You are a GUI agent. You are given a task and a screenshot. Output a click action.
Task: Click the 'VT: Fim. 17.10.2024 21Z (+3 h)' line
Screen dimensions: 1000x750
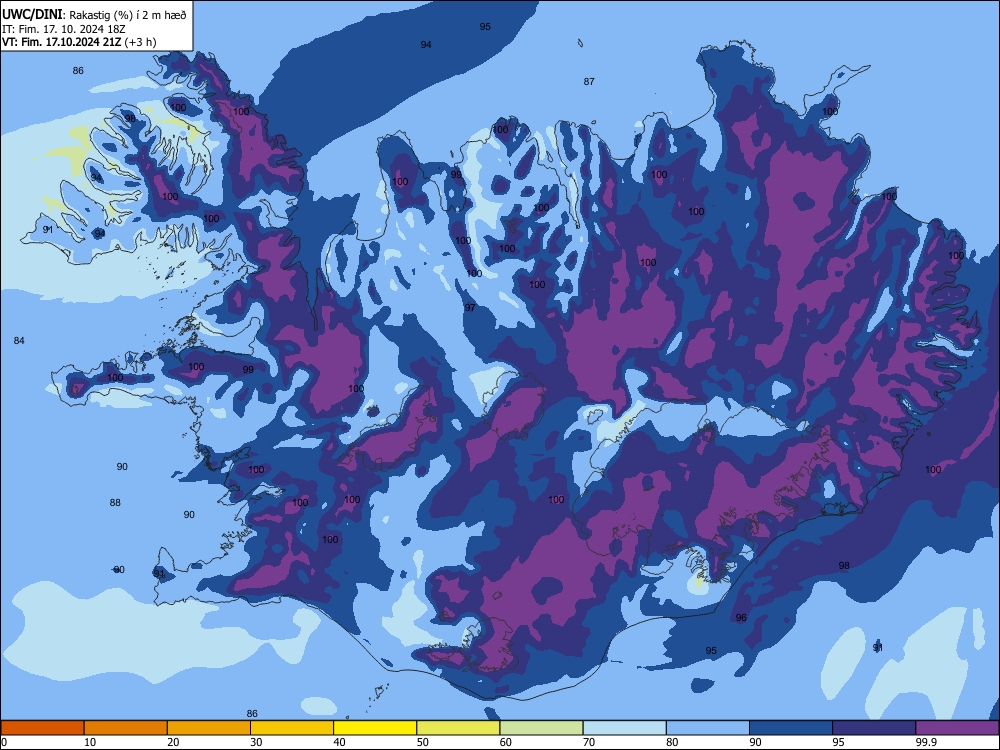click(x=79, y=42)
